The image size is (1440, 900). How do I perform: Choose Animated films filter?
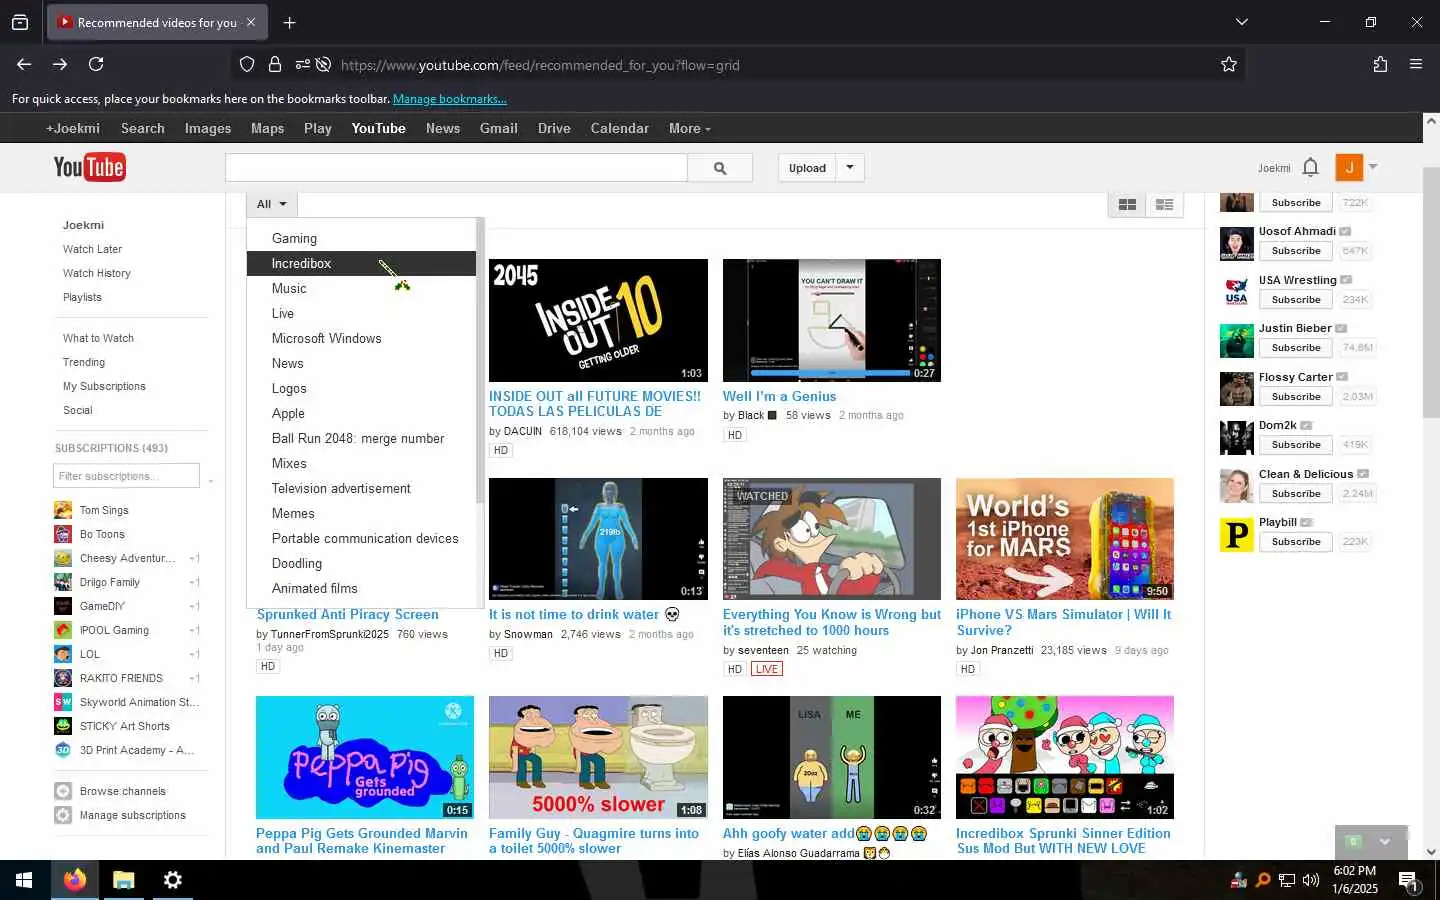click(x=361, y=588)
